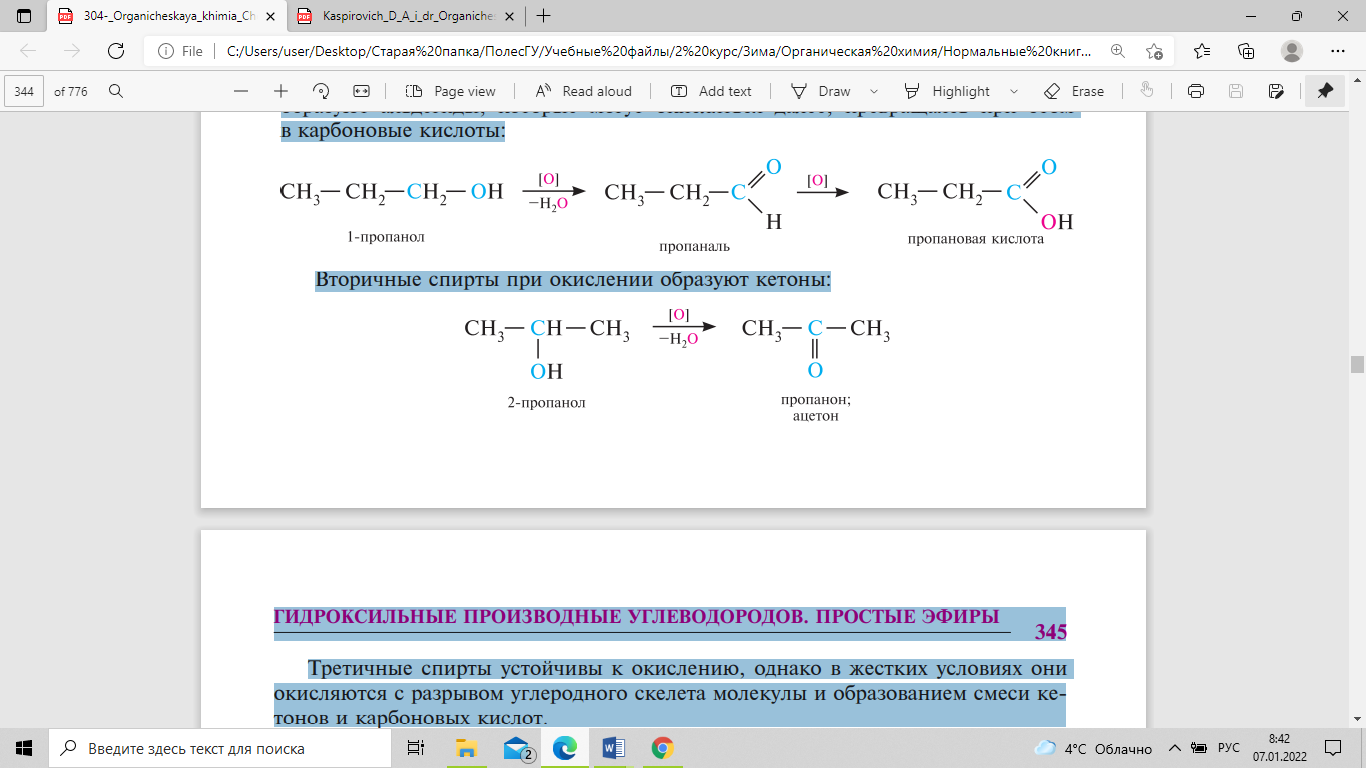The width and height of the screenshot is (1366, 768).
Task: Toggle the touch writing hand icon
Action: [1147, 91]
